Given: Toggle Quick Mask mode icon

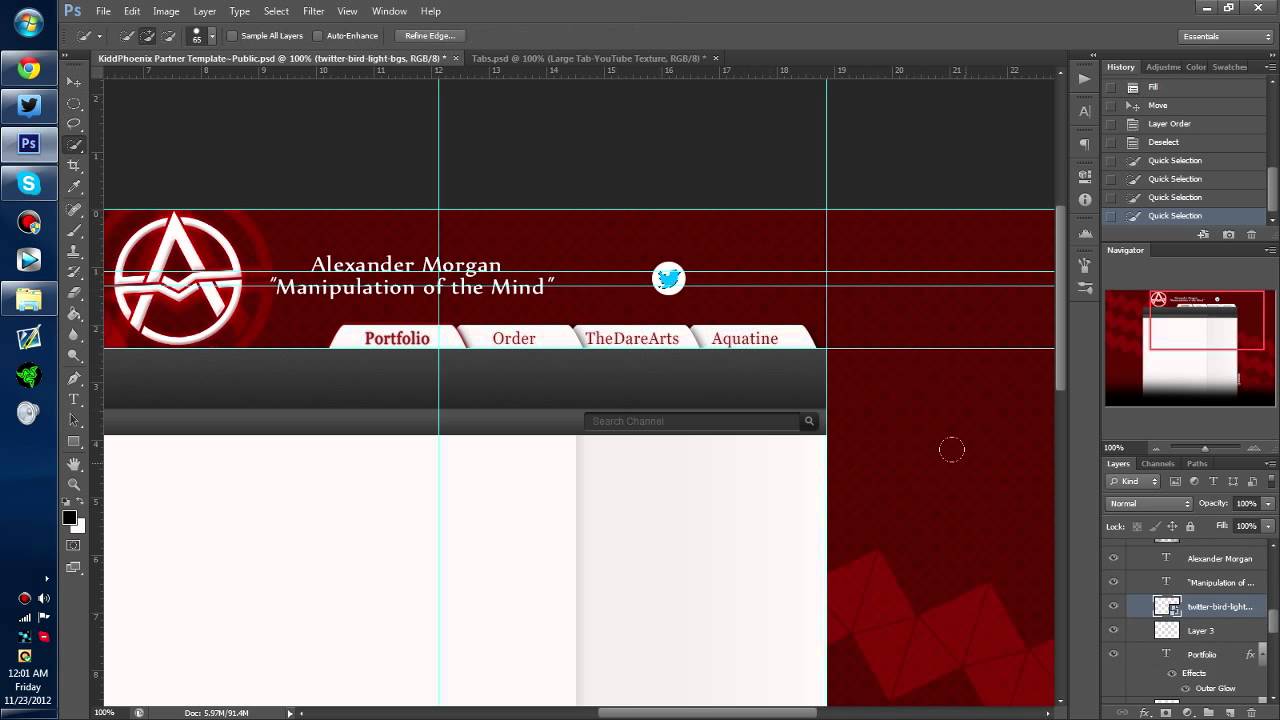Looking at the screenshot, I should tap(73, 545).
